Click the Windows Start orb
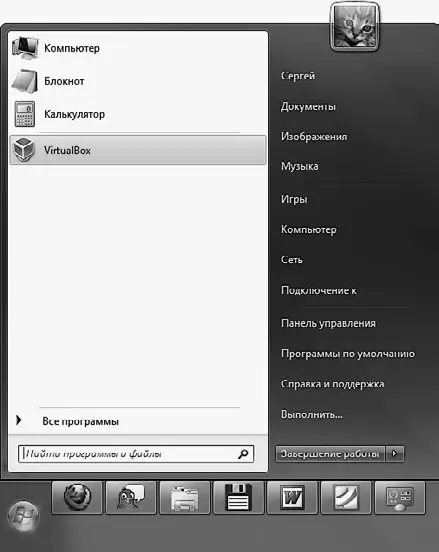 (x=23, y=516)
